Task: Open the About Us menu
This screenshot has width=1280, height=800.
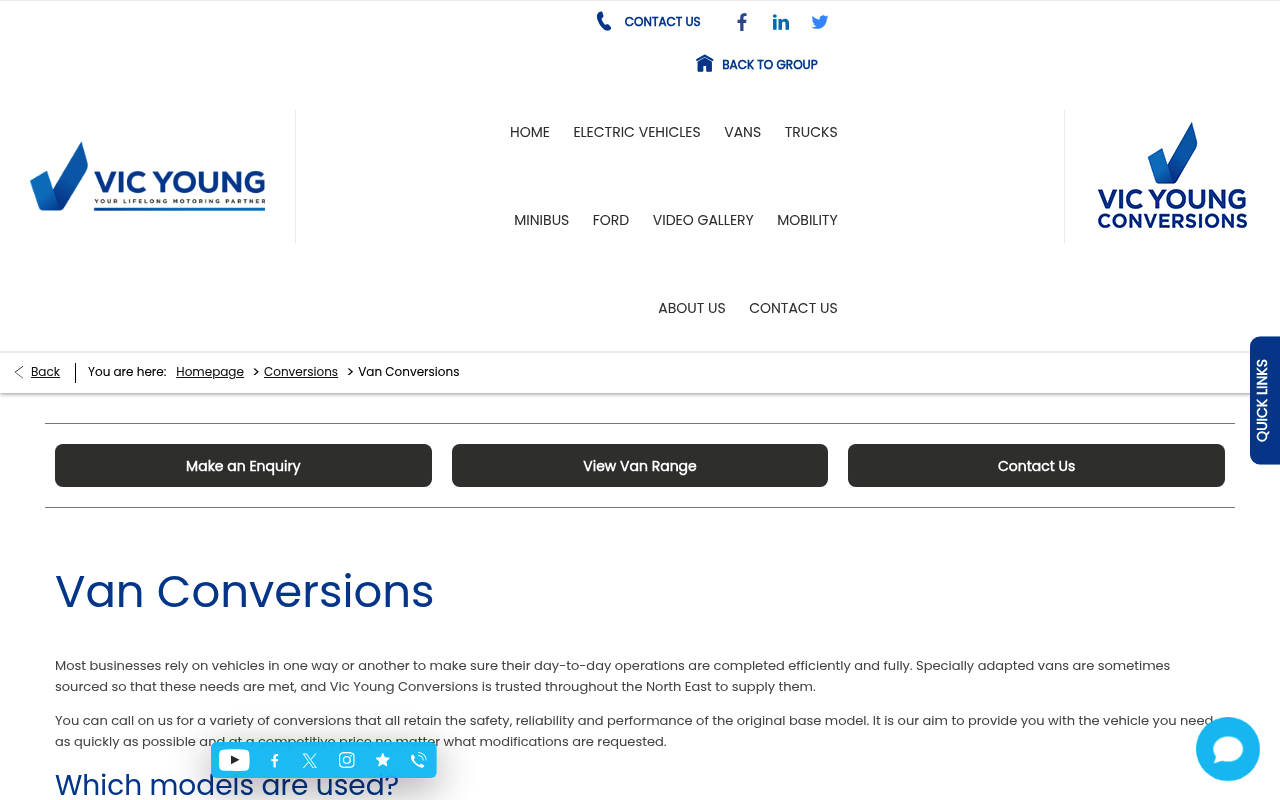Action: point(692,308)
